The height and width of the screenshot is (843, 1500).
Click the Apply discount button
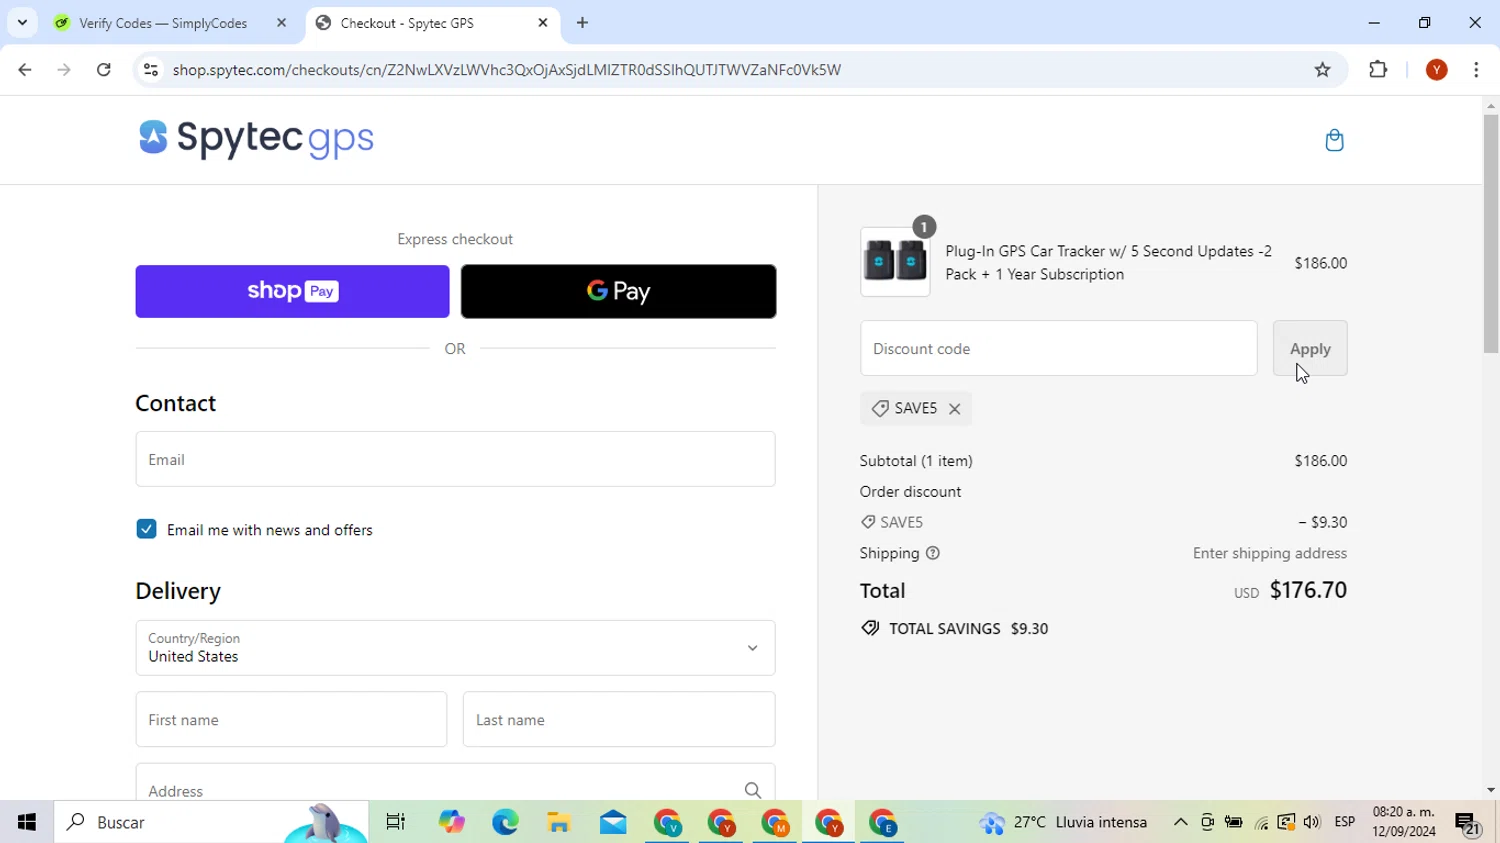click(1310, 348)
